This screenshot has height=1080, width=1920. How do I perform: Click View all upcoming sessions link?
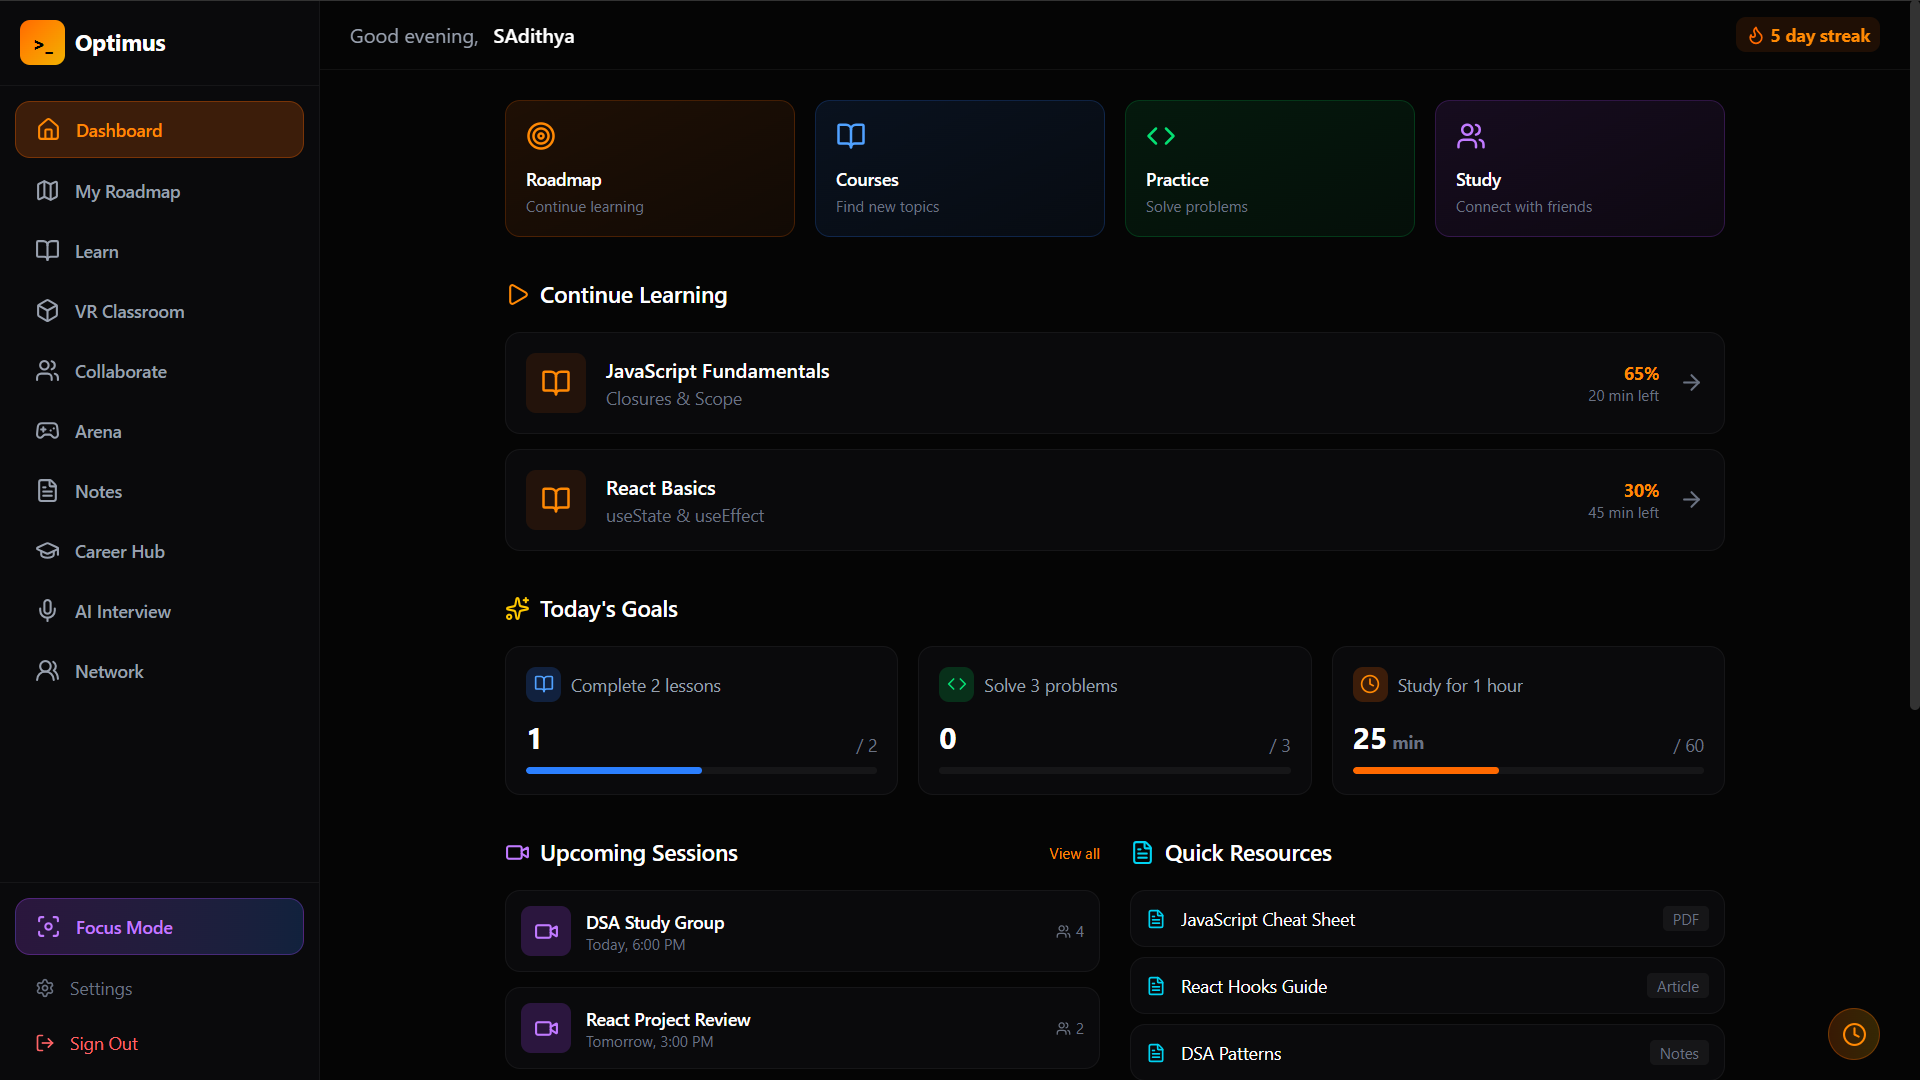pyautogui.click(x=1074, y=854)
